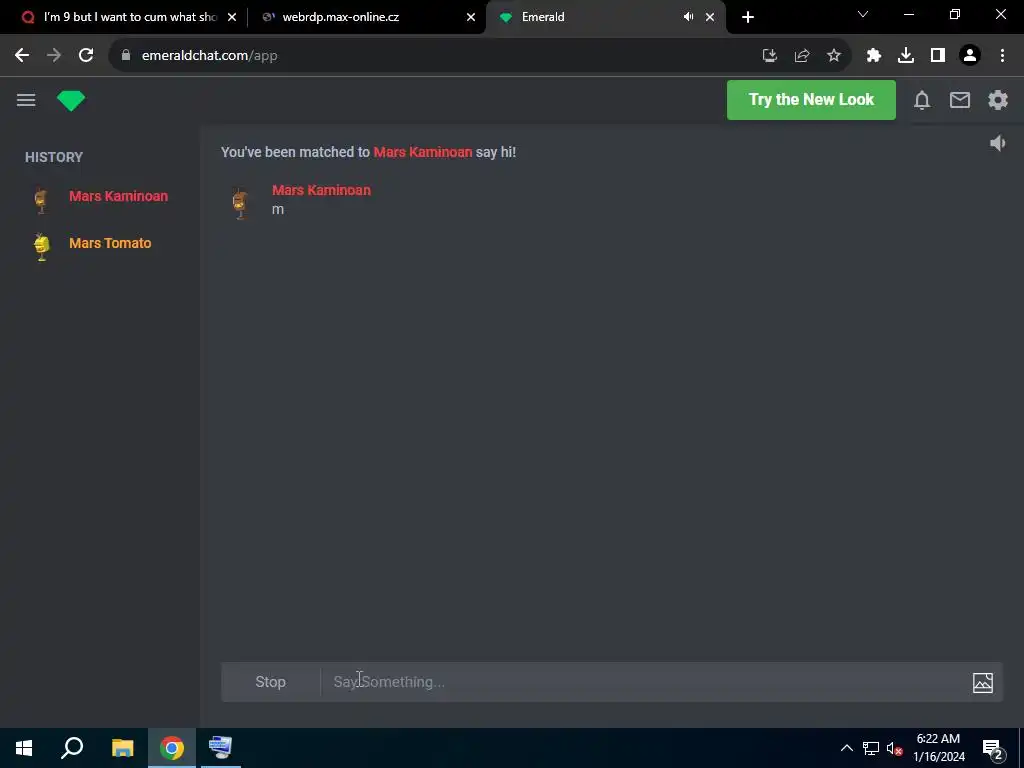Click the muted volume tray icon

tap(895, 748)
